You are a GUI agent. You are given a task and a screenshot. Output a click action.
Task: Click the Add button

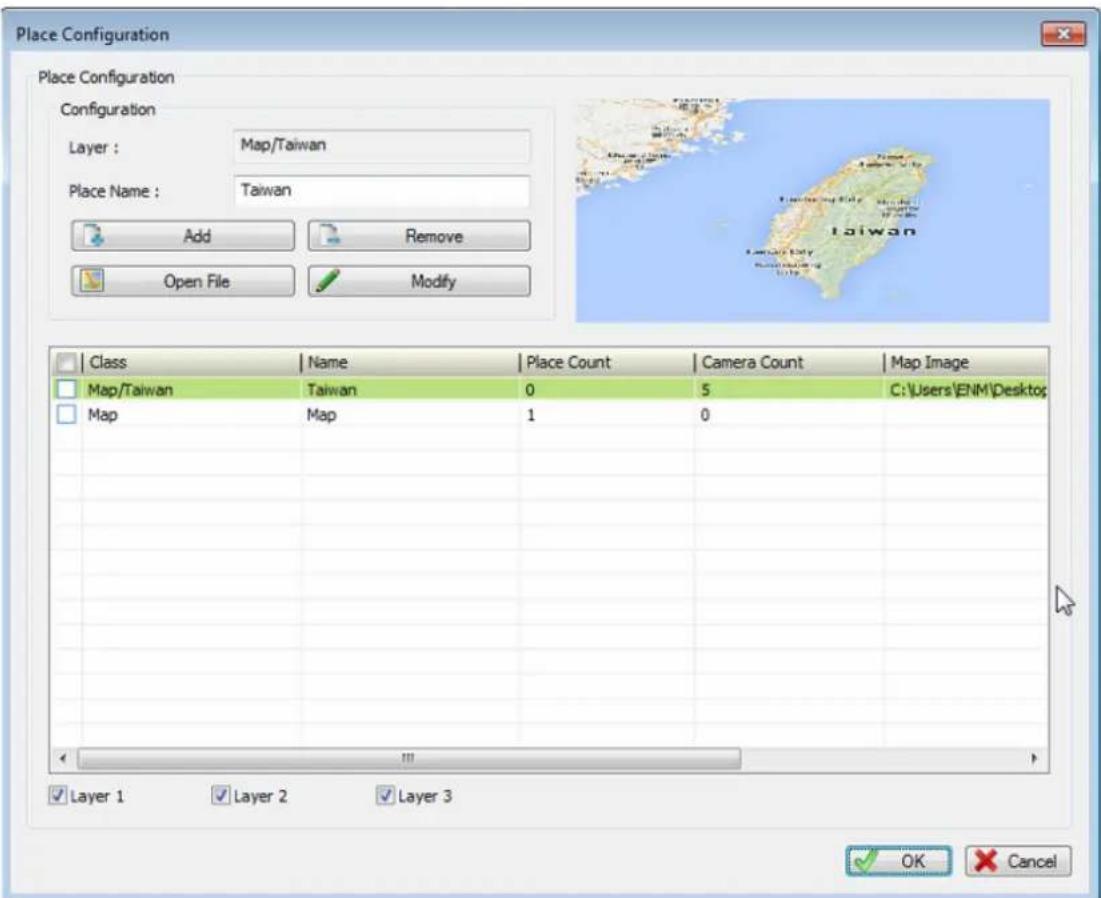click(183, 236)
